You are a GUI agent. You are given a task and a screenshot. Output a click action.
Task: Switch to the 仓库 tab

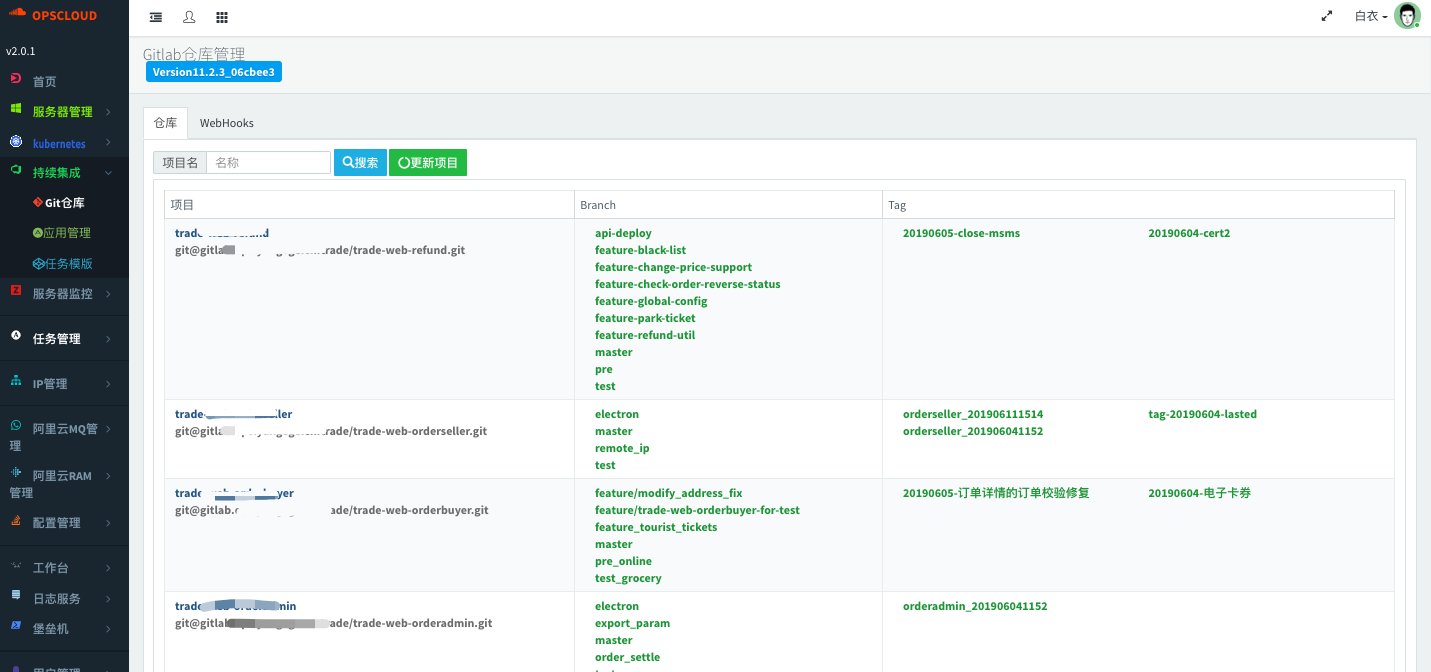coord(165,123)
